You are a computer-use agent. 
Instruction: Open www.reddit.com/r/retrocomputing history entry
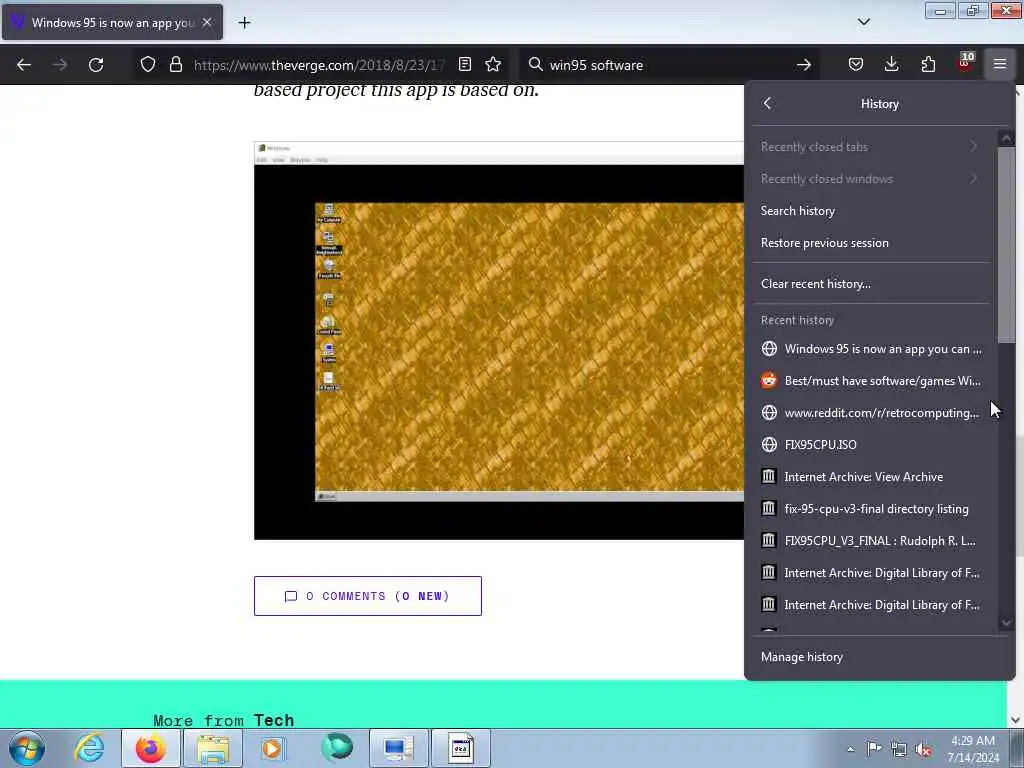pos(870,413)
